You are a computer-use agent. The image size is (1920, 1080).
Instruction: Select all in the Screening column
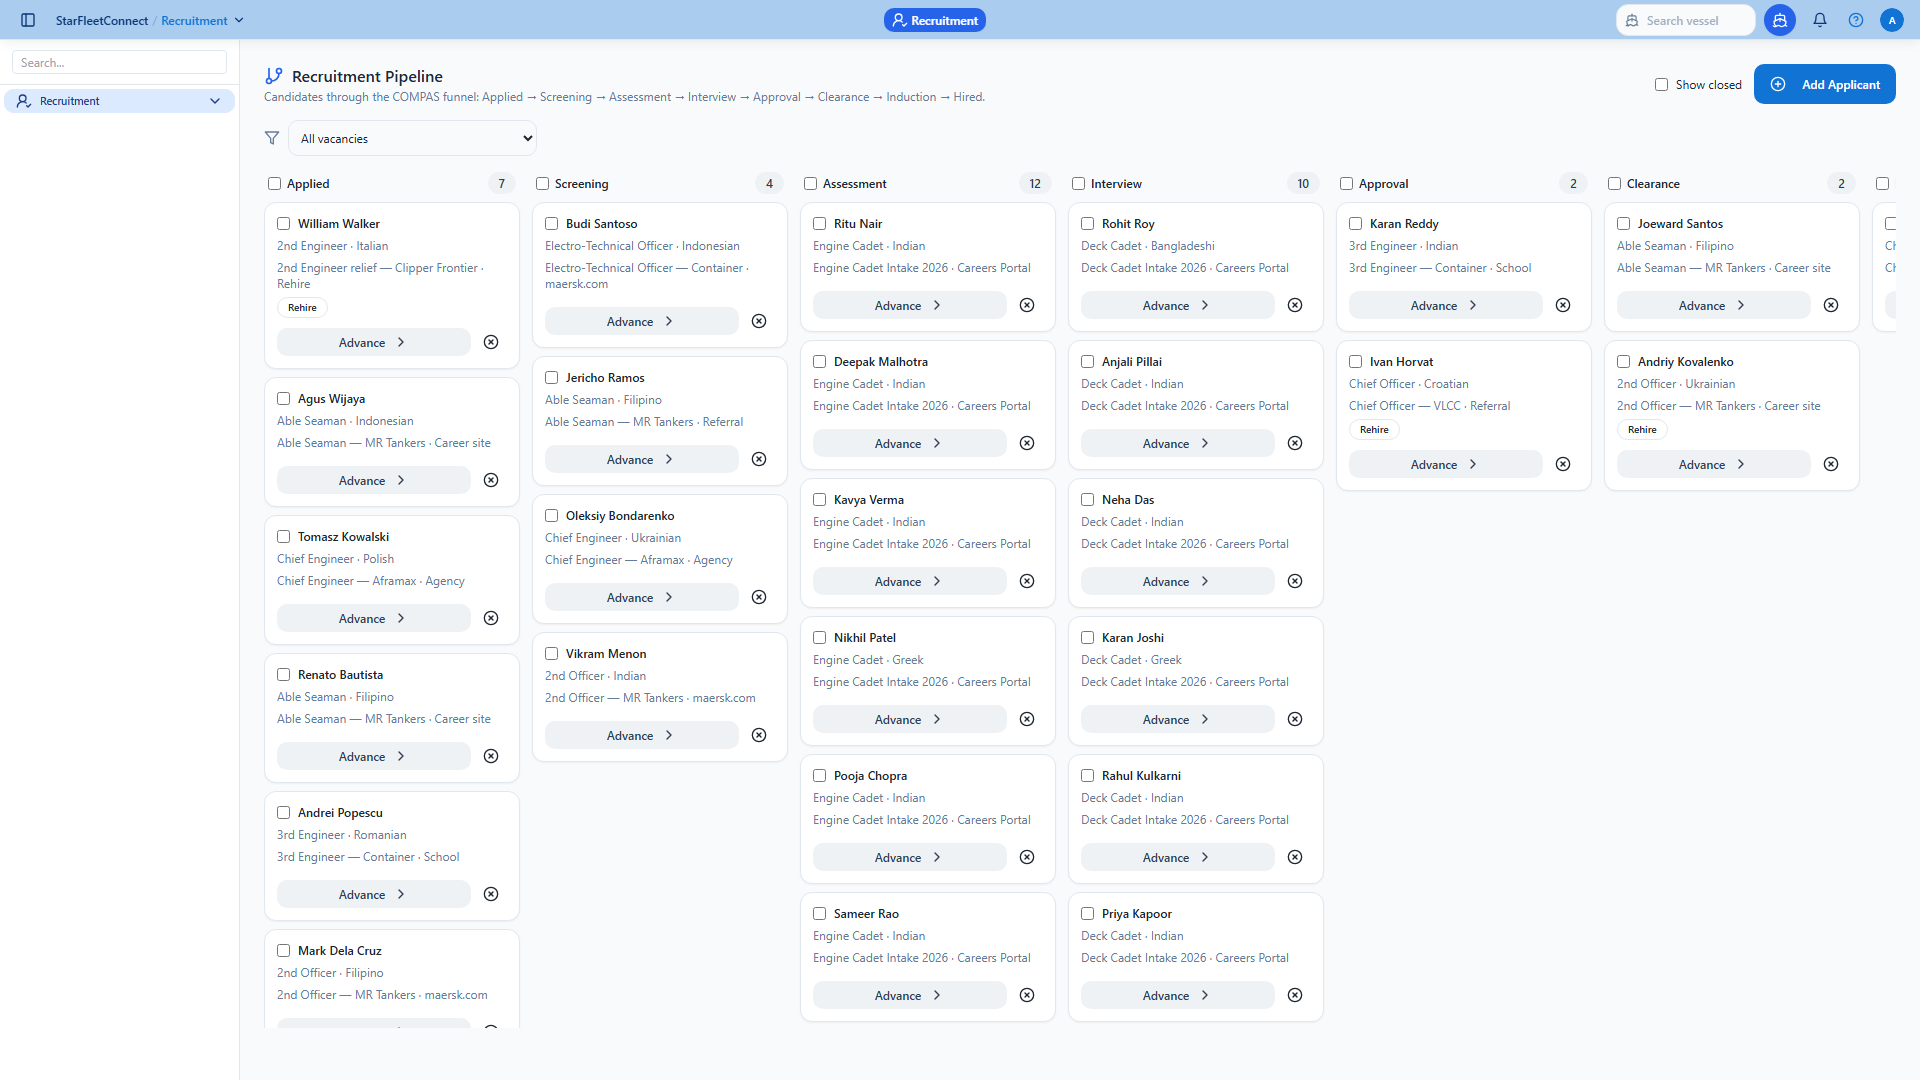pyautogui.click(x=542, y=184)
